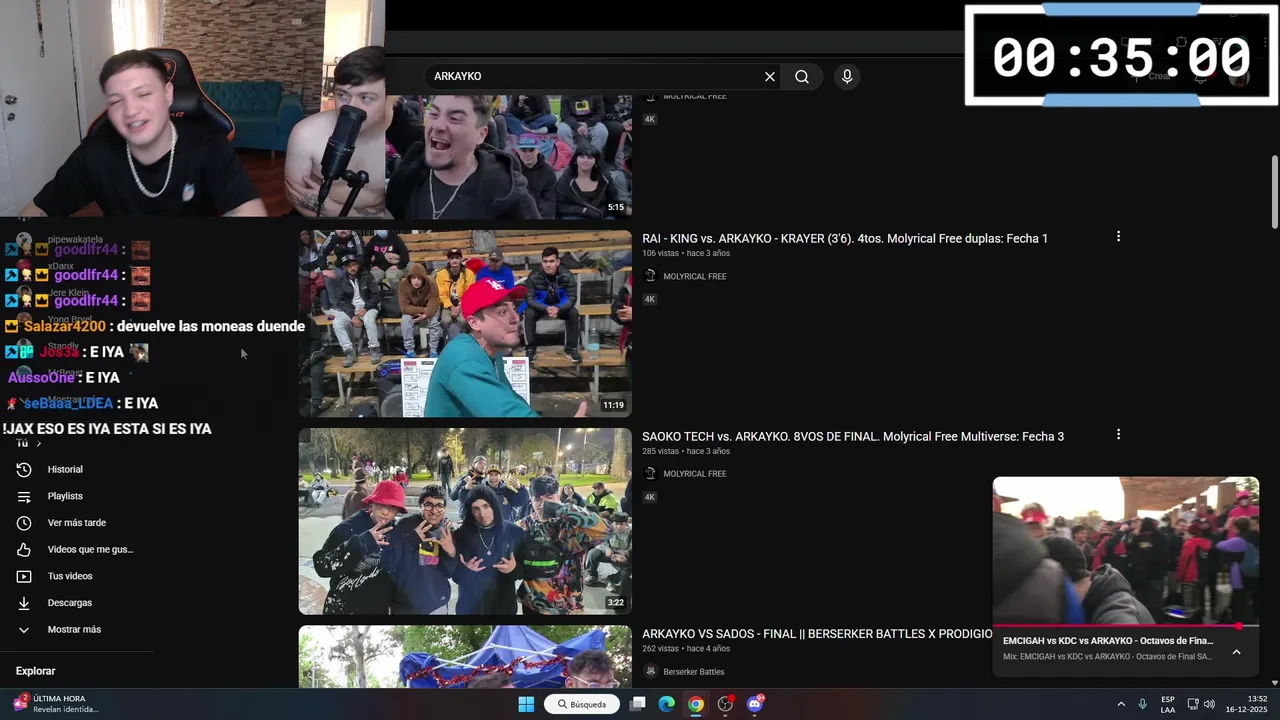
Task: Expand the miniplayer queue chevron
Action: (1236, 652)
